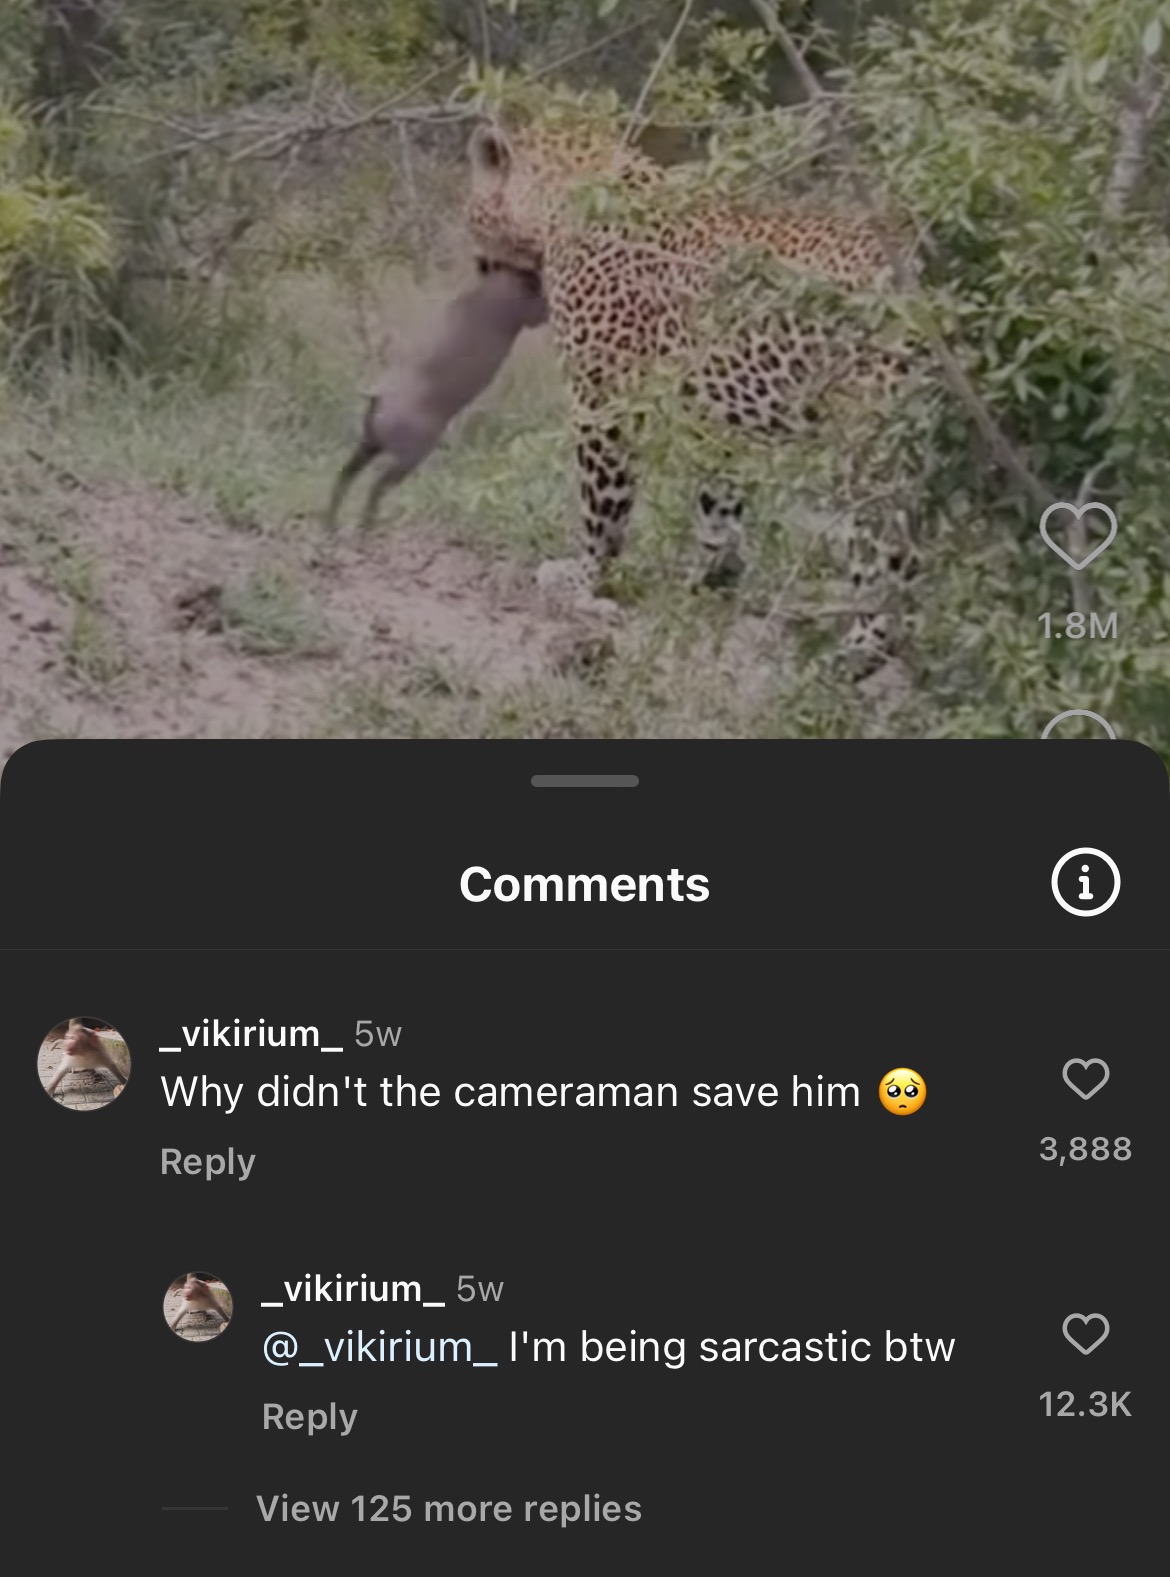Tap the 3,888 likes count

(1085, 1148)
